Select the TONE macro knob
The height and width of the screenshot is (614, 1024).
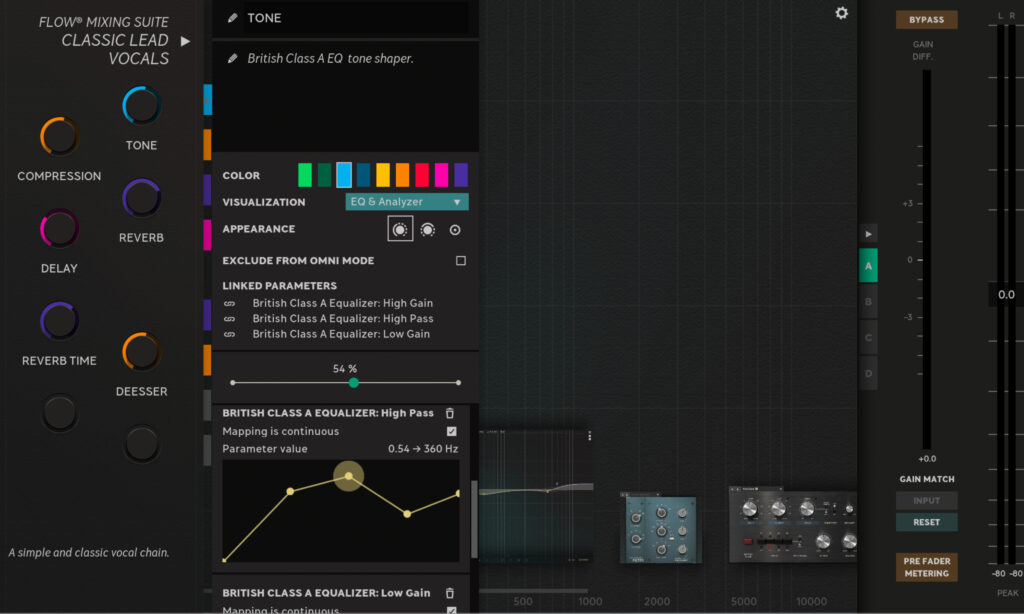pos(141,106)
